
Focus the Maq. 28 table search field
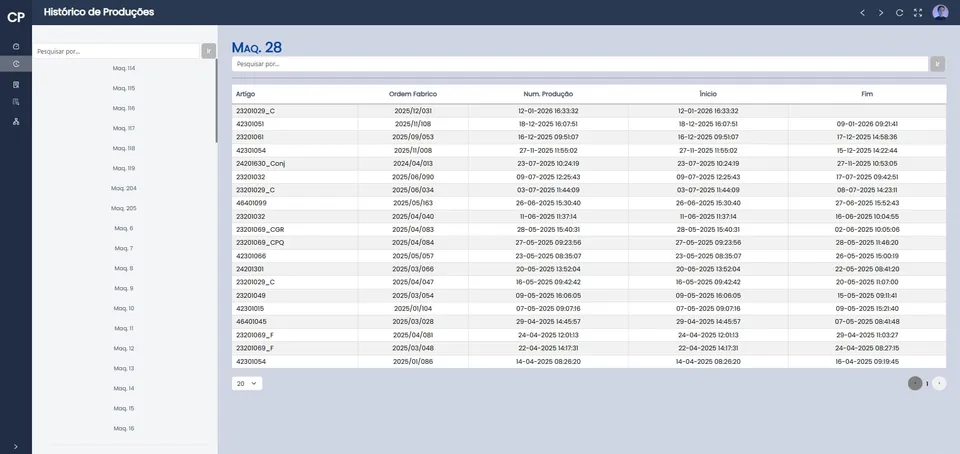tap(580, 64)
